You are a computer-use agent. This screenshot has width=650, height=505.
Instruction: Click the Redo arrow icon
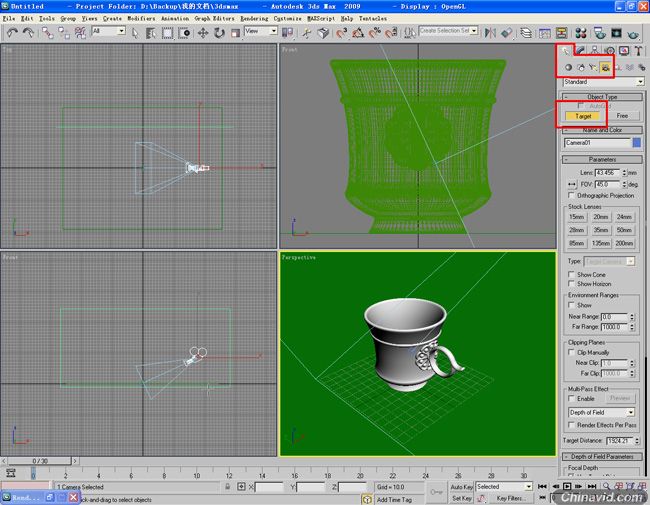coord(28,33)
